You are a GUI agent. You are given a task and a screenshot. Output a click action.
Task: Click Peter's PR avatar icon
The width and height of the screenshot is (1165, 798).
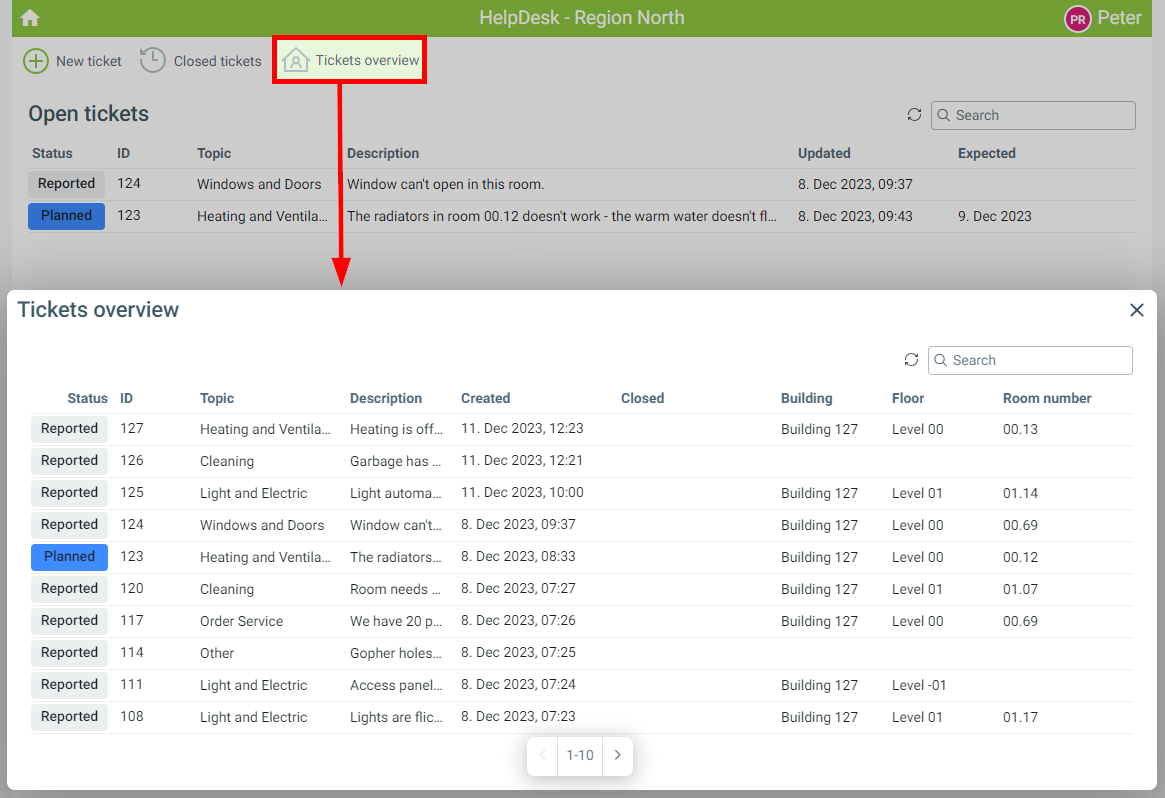[x=1077, y=18]
